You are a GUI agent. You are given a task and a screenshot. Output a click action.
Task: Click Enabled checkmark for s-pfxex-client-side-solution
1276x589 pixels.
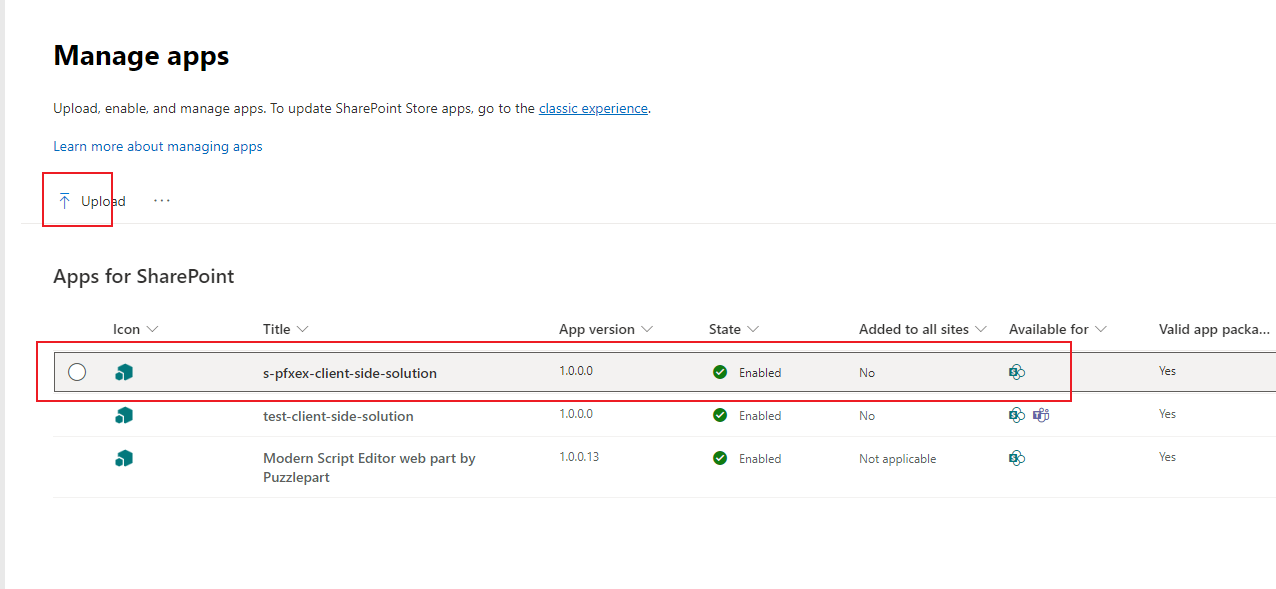720,372
